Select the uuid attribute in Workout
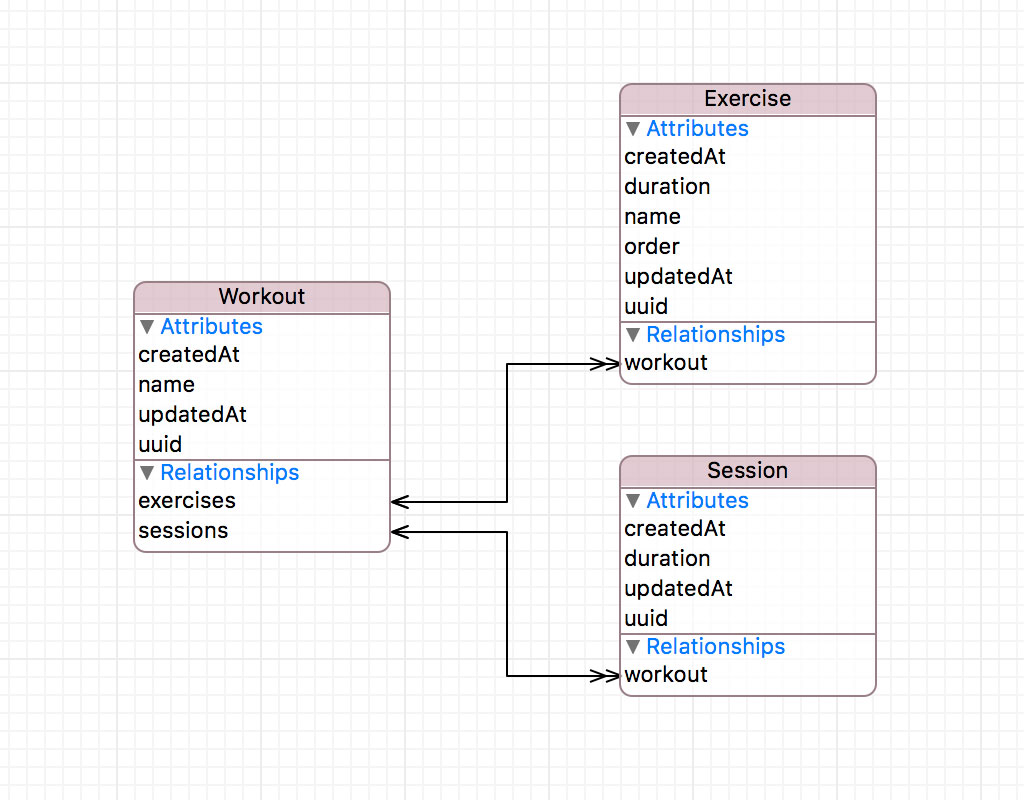The image size is (1024, 800). click(160, 444)
